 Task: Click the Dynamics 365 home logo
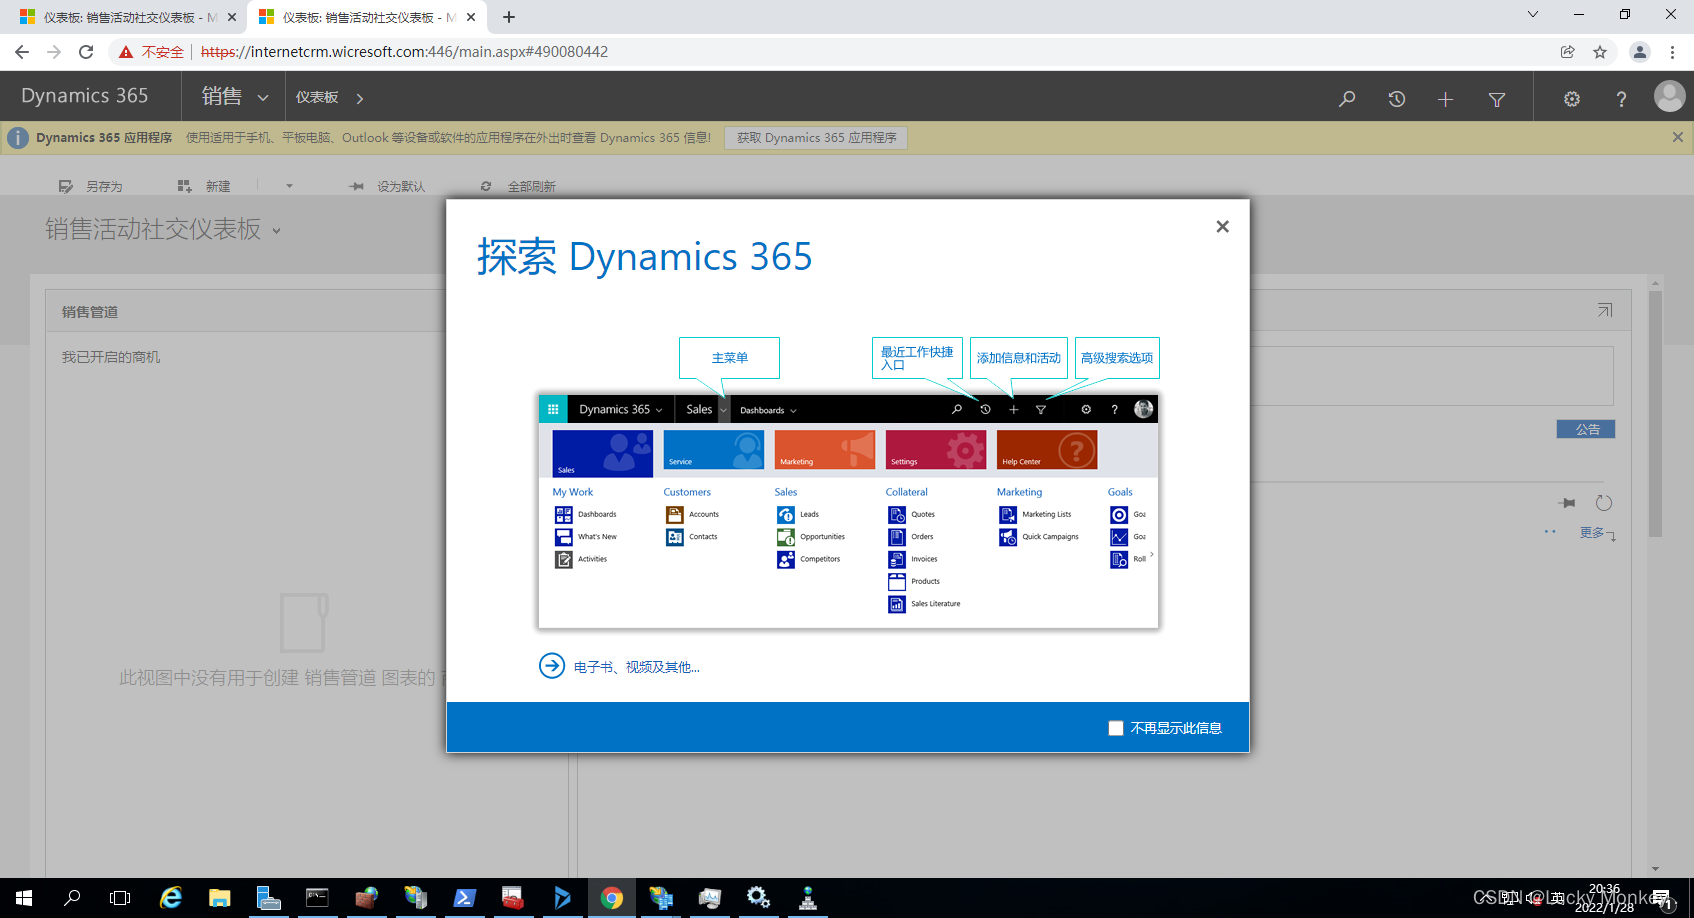click(85, 96)
